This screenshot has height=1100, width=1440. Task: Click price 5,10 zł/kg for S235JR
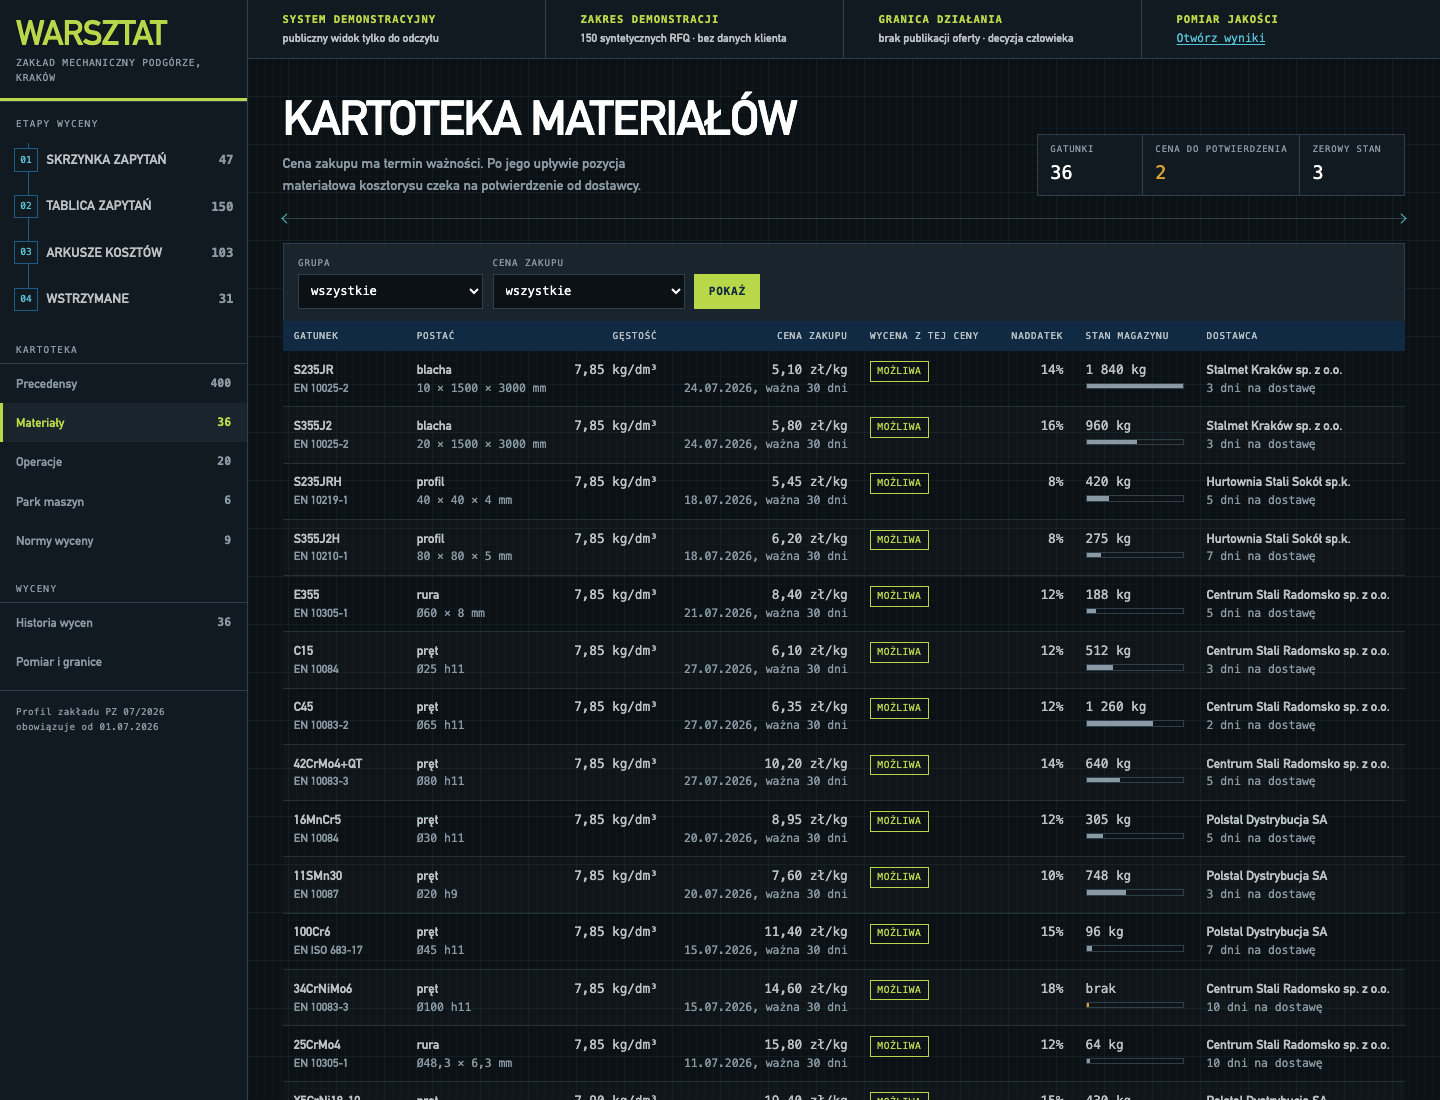point(809,369)
